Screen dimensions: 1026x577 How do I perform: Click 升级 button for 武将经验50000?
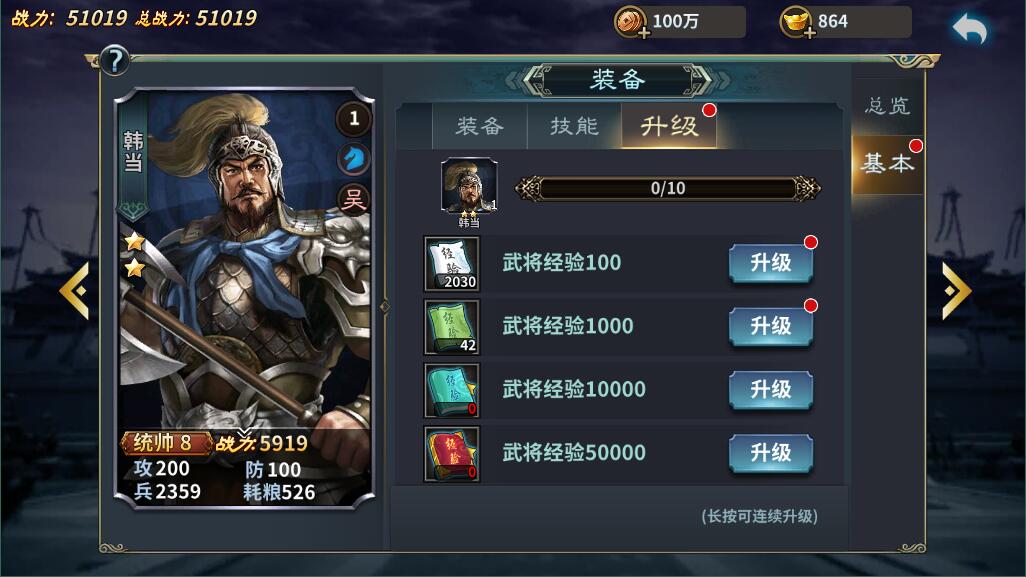(x=771, y=453)
